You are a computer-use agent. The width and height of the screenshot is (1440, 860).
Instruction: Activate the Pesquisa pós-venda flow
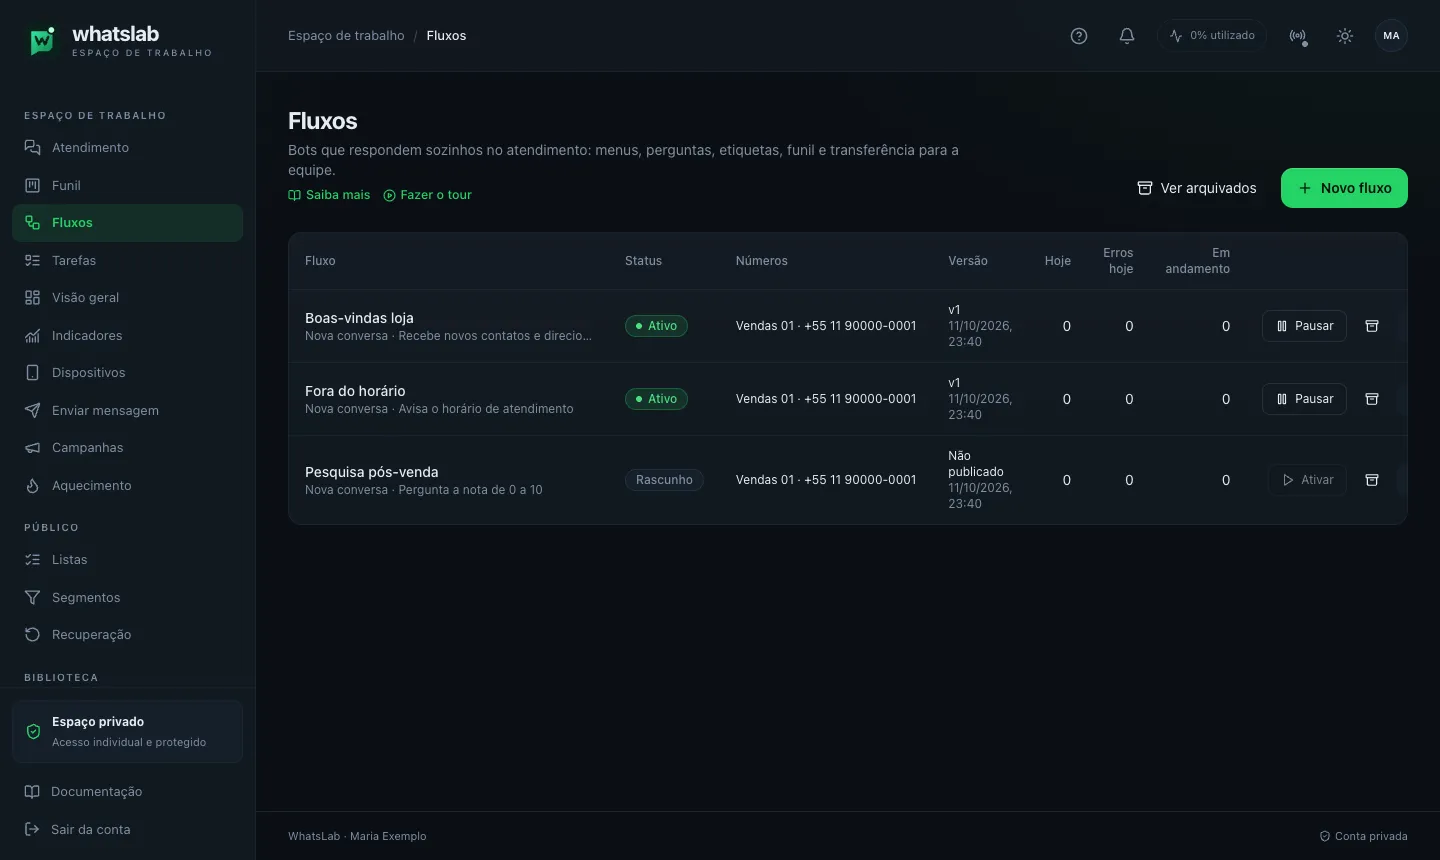click(x=1307, y=480)
